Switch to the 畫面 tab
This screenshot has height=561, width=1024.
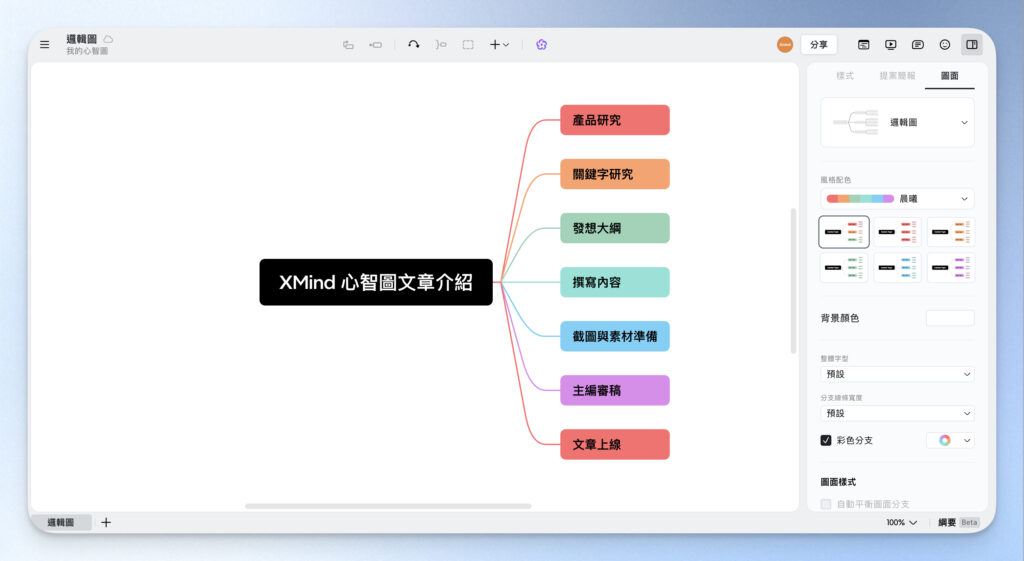[x=950, y=76]
